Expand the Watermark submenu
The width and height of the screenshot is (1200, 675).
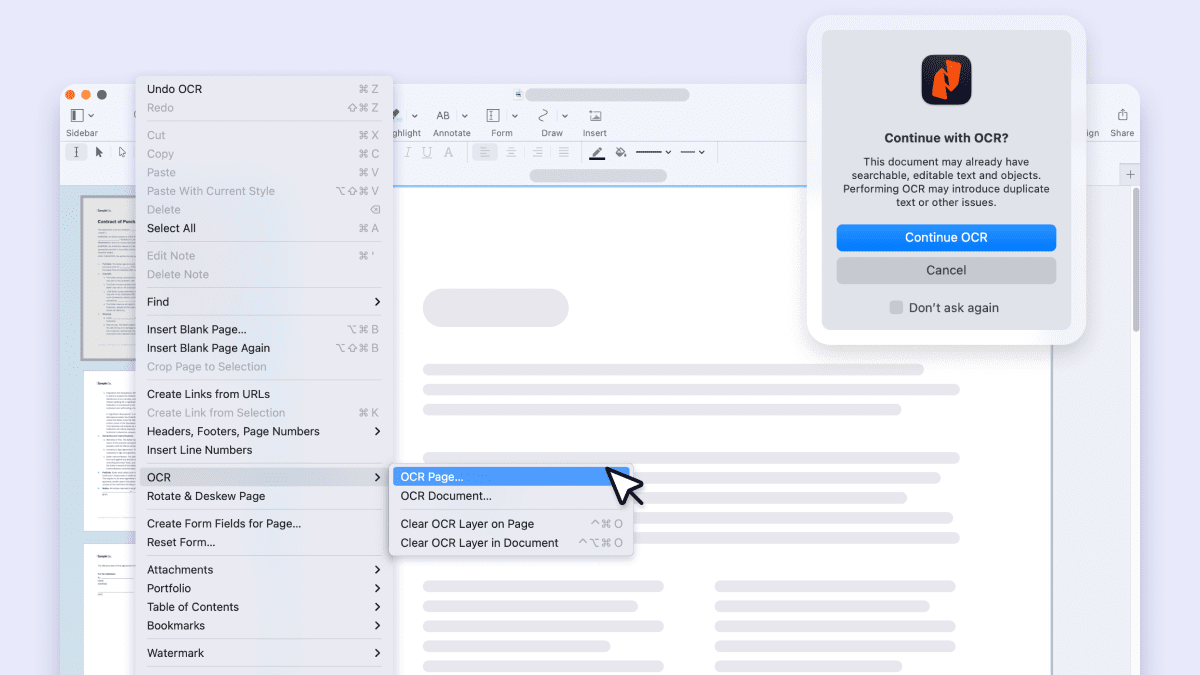[x=377, y=654]
